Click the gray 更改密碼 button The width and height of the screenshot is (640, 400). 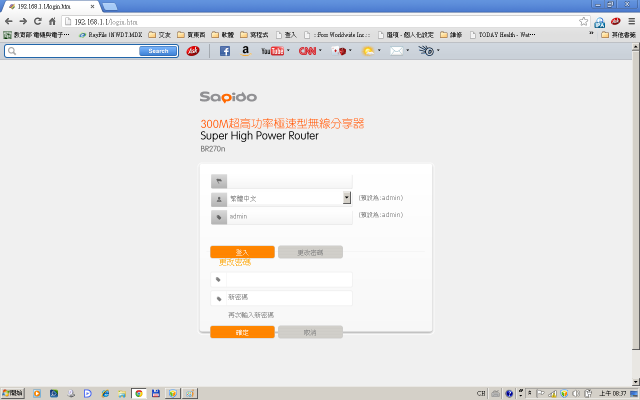click(x=310, y=252)
